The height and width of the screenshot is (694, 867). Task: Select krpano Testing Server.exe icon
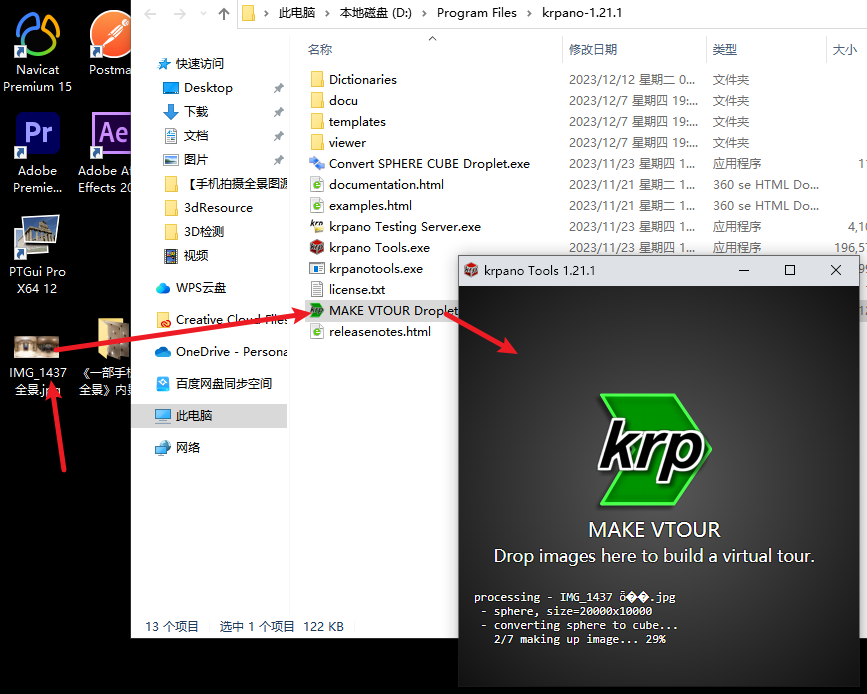317,227
